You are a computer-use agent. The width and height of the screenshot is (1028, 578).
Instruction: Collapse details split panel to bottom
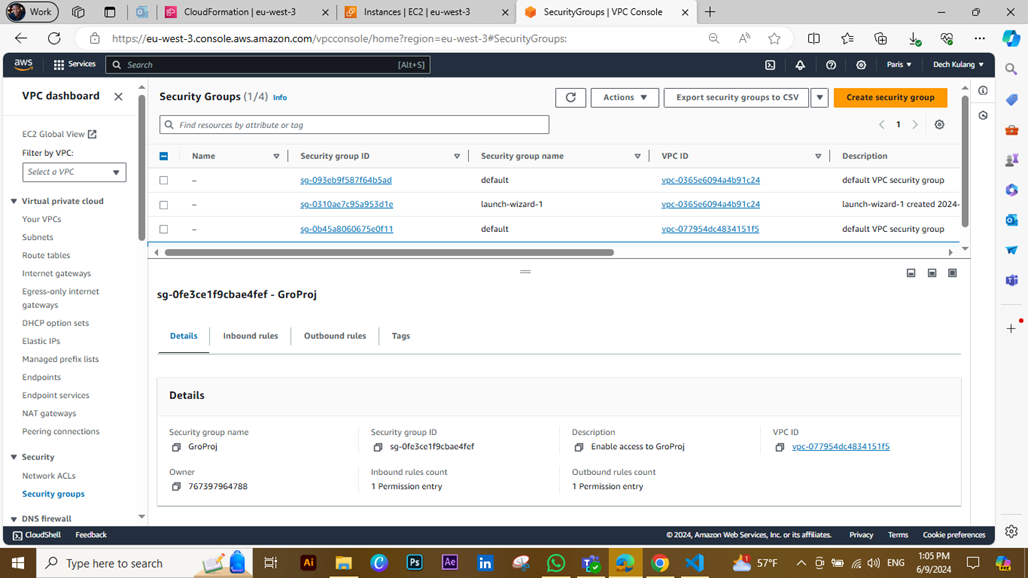911,273
